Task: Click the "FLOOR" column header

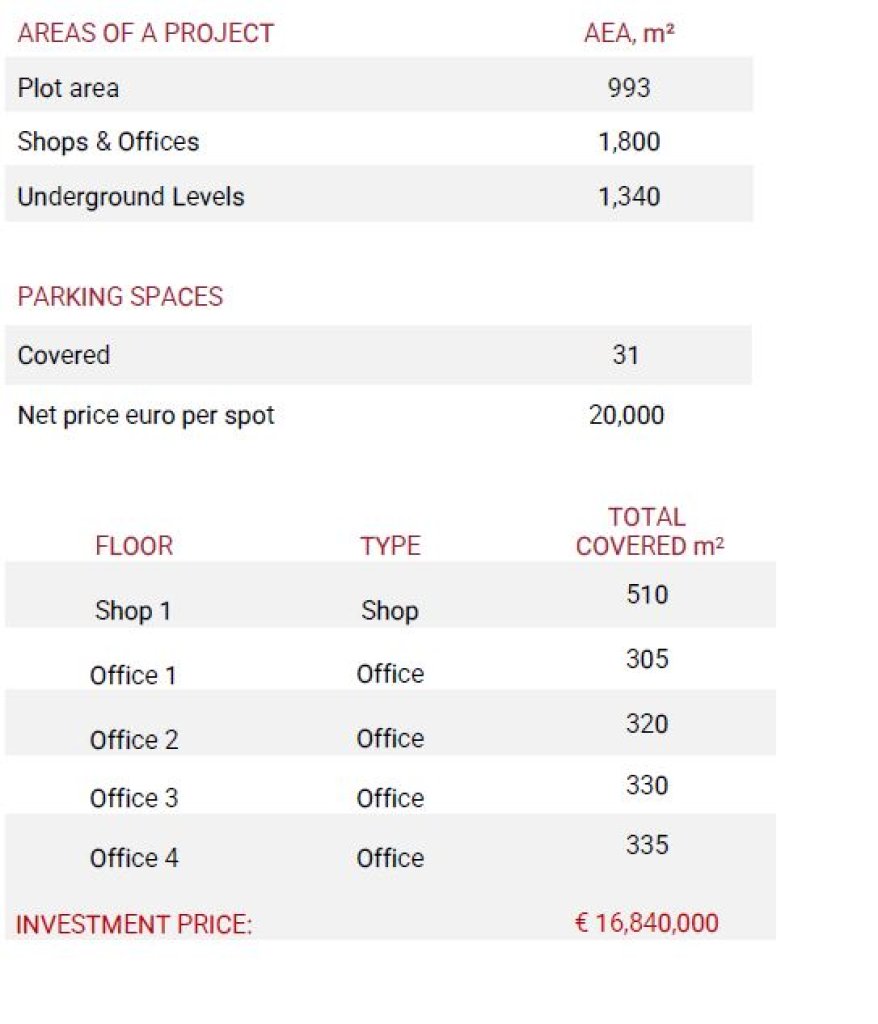Action: 134,546
